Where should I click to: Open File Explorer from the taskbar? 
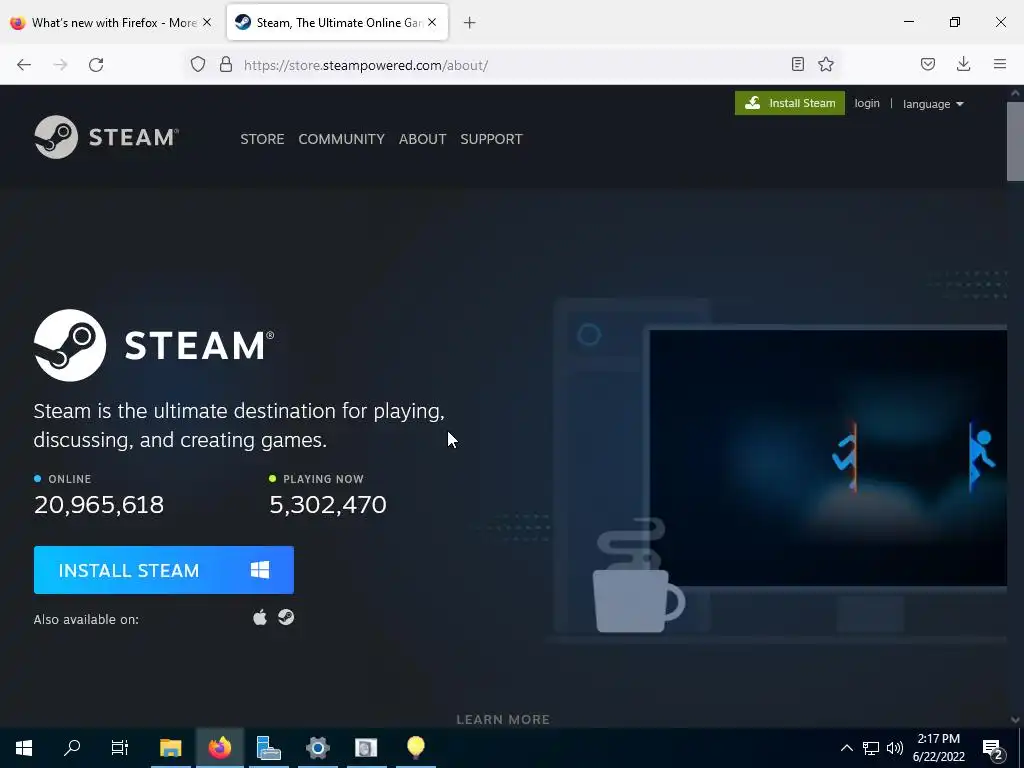[170, 748]
